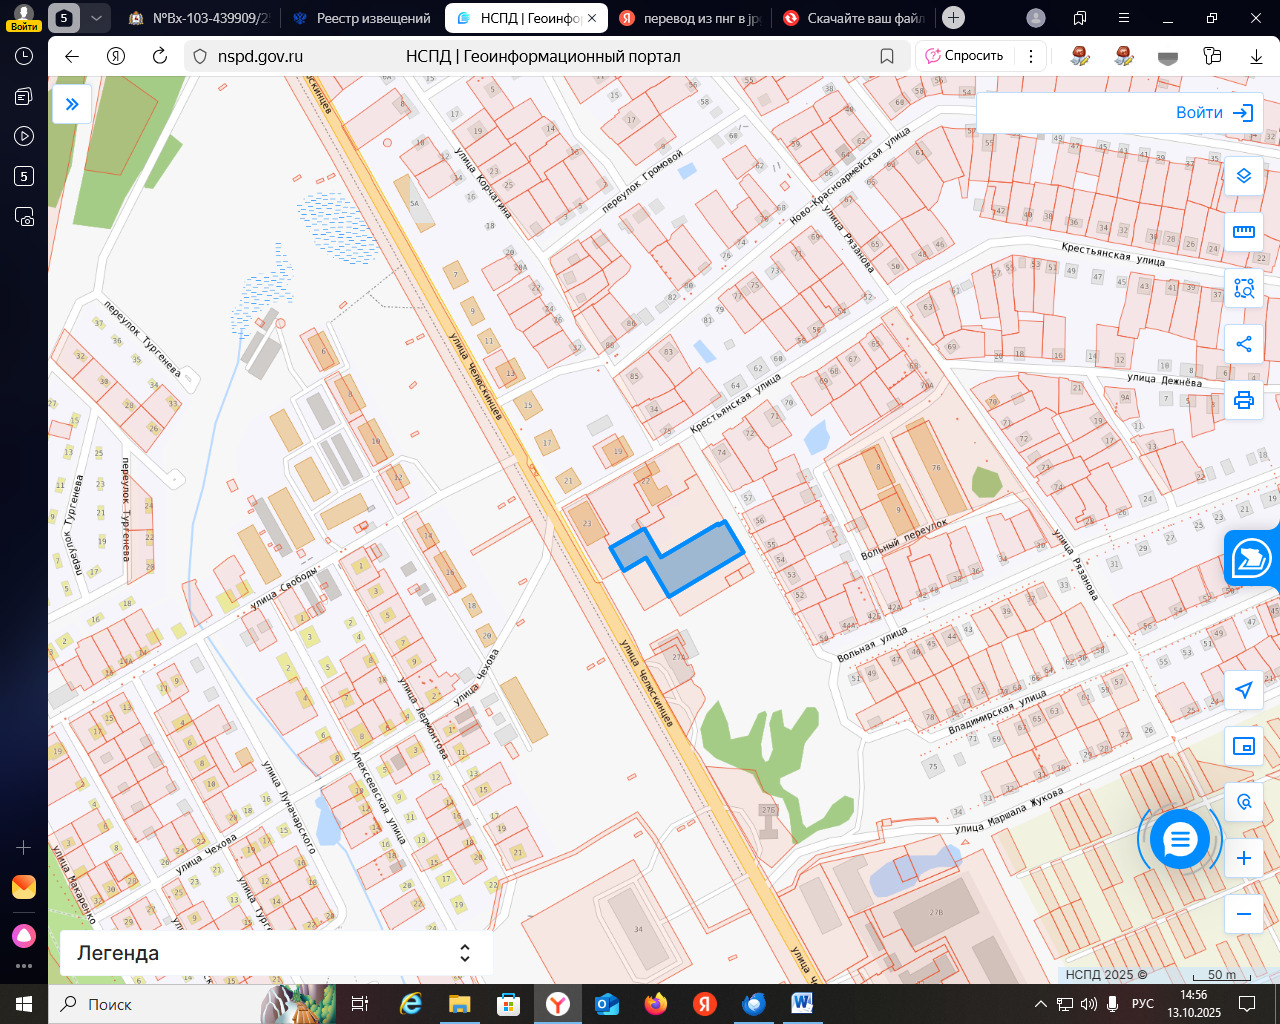The height and width of the screenshot is (1024, 1280).
Task: Click the yellow Войти label in browser sidebar
Action: click(x=24, y=26)
